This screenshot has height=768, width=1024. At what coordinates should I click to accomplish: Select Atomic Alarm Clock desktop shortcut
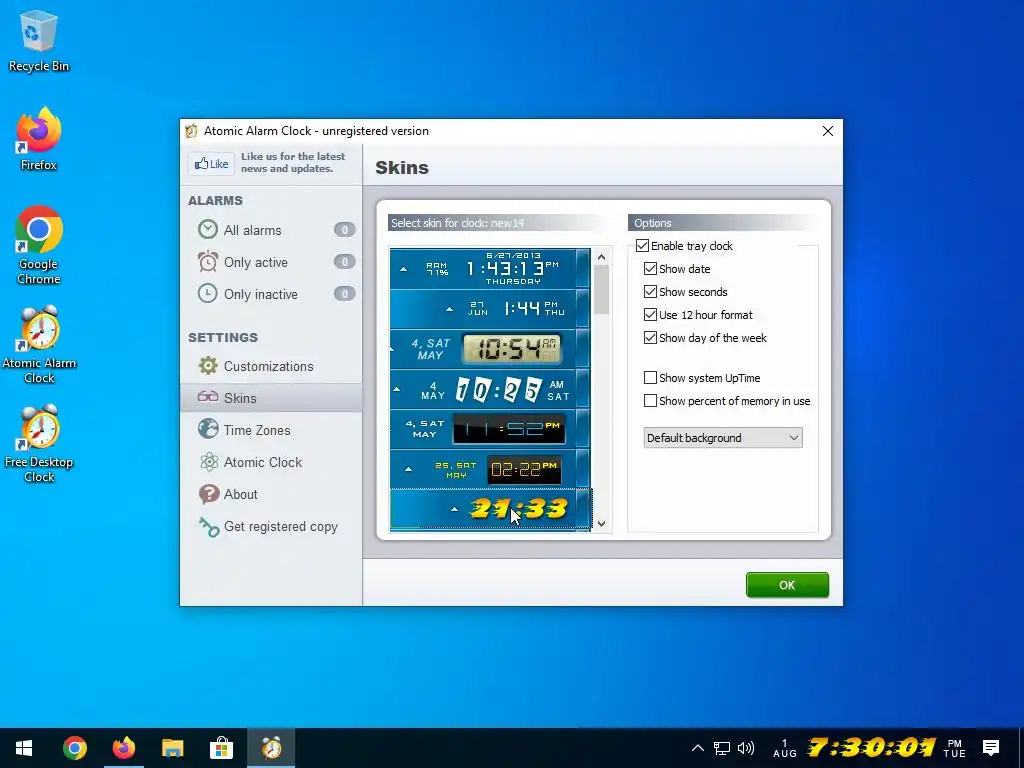pos(39,345)
